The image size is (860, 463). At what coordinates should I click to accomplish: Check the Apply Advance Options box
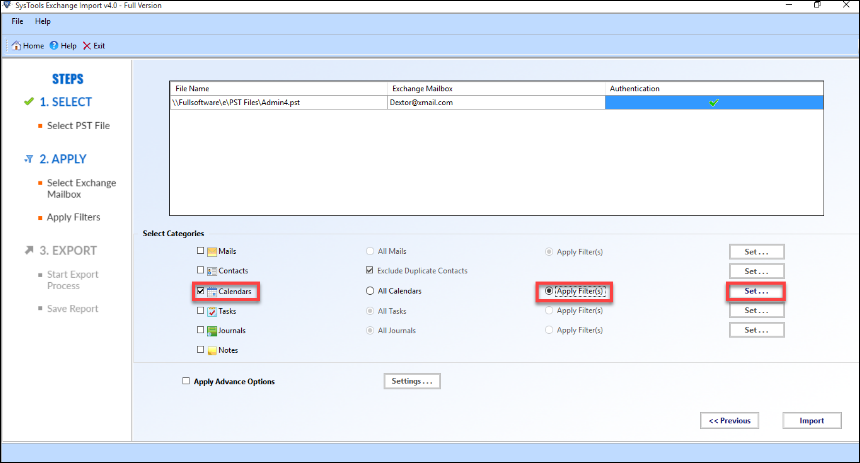(186, 381)
